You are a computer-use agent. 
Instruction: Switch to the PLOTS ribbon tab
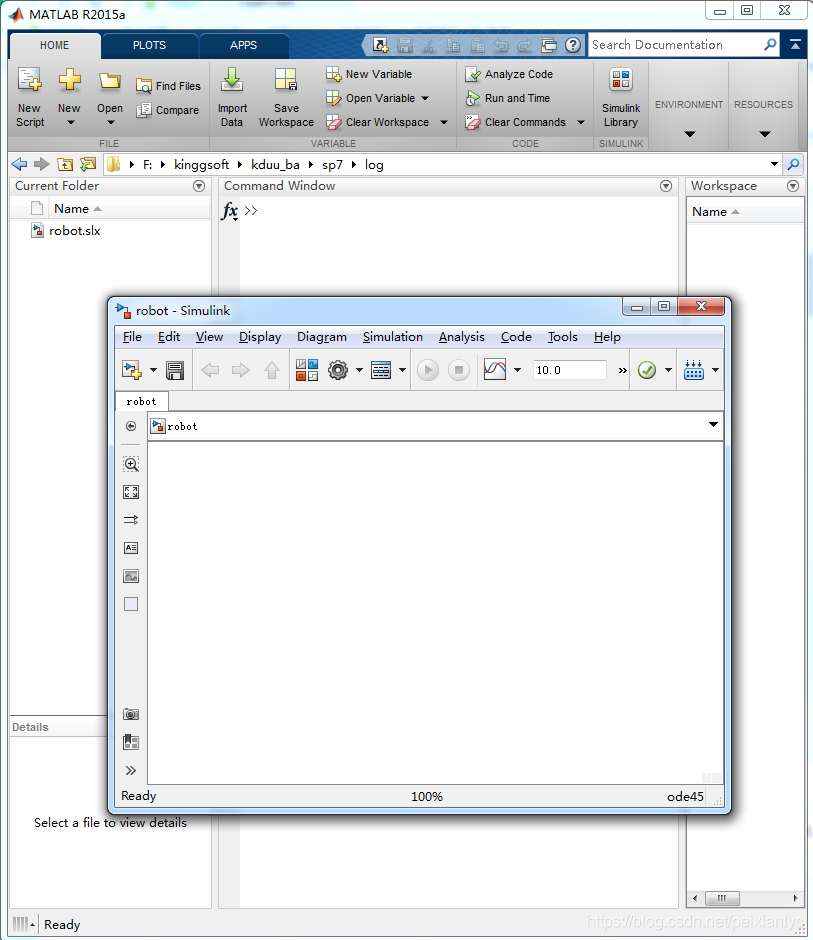click(149, 45)
